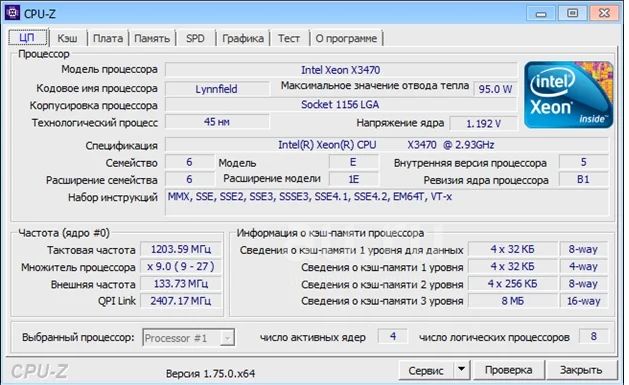Select the Intel Xeon X3470 model field
The height and width of the screenshot is (385, 629).
coord(341,70)
